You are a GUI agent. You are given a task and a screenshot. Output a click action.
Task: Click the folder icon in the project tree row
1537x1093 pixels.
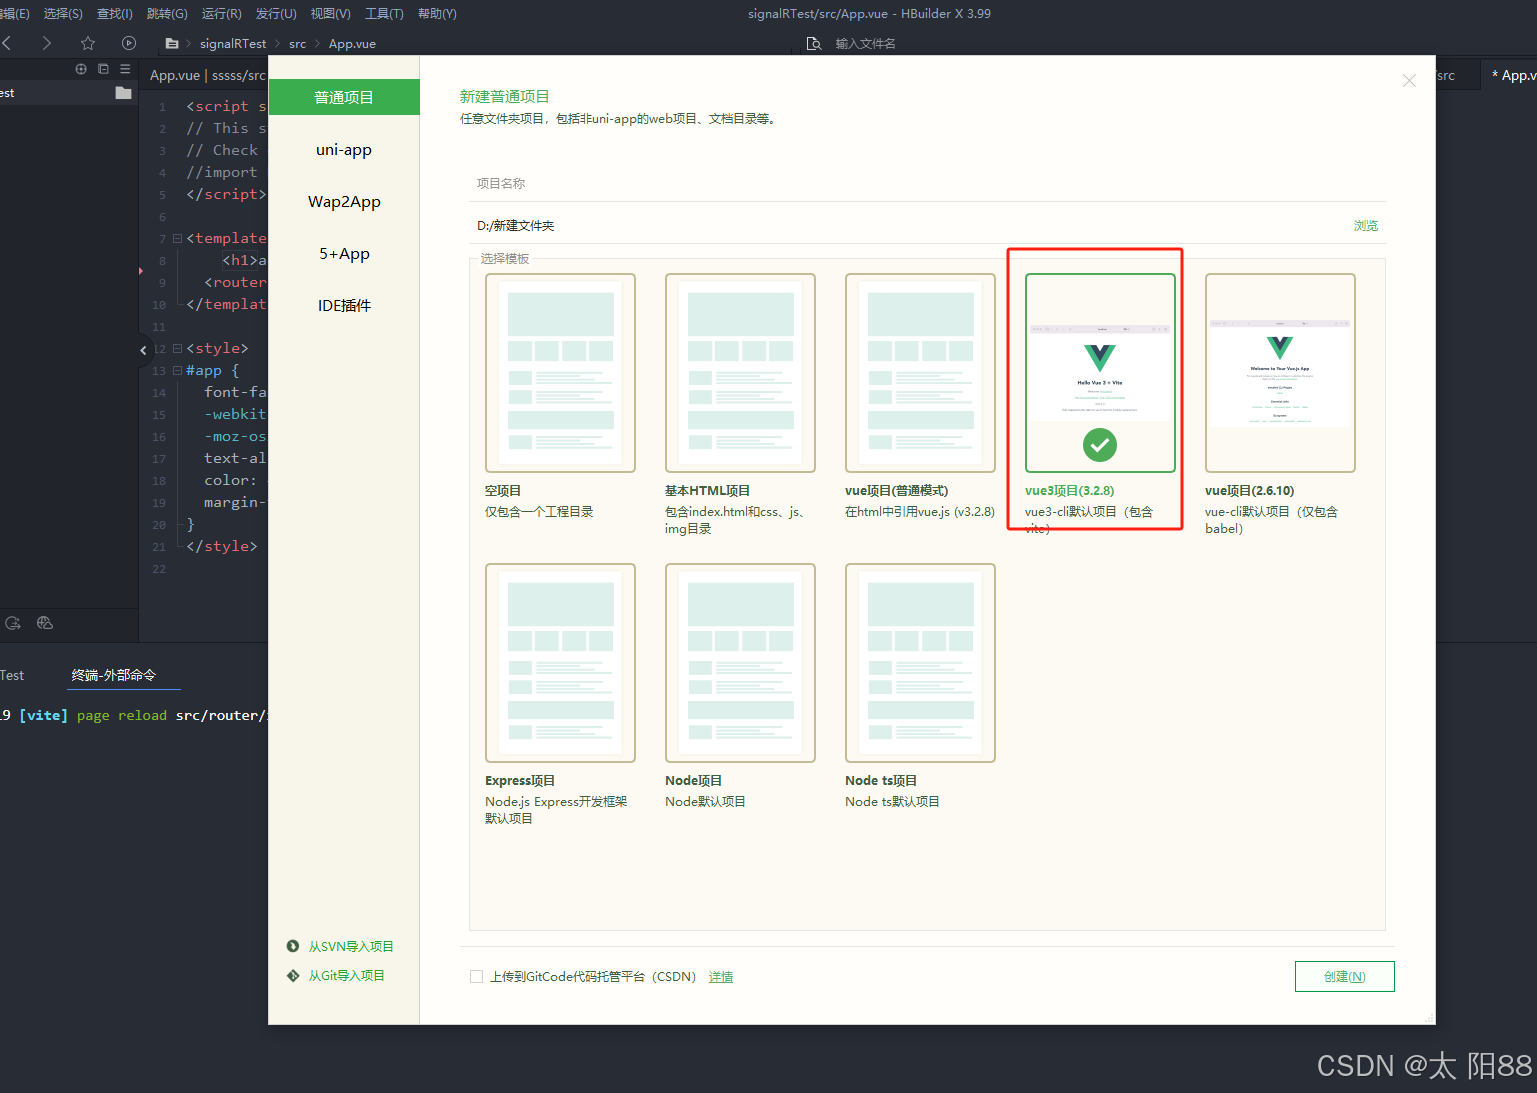pyautogui.click(x=124, y=93)
